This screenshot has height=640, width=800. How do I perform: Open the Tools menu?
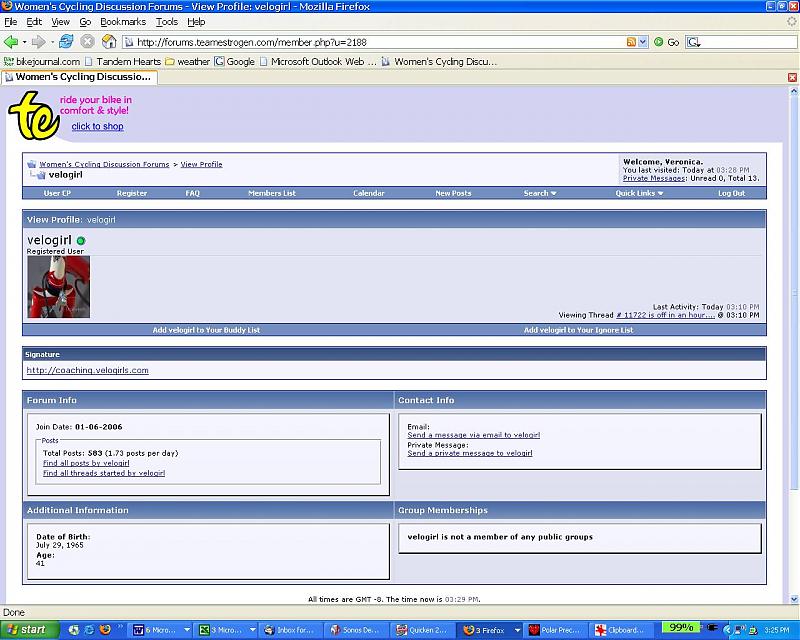[x=166, y=21]
